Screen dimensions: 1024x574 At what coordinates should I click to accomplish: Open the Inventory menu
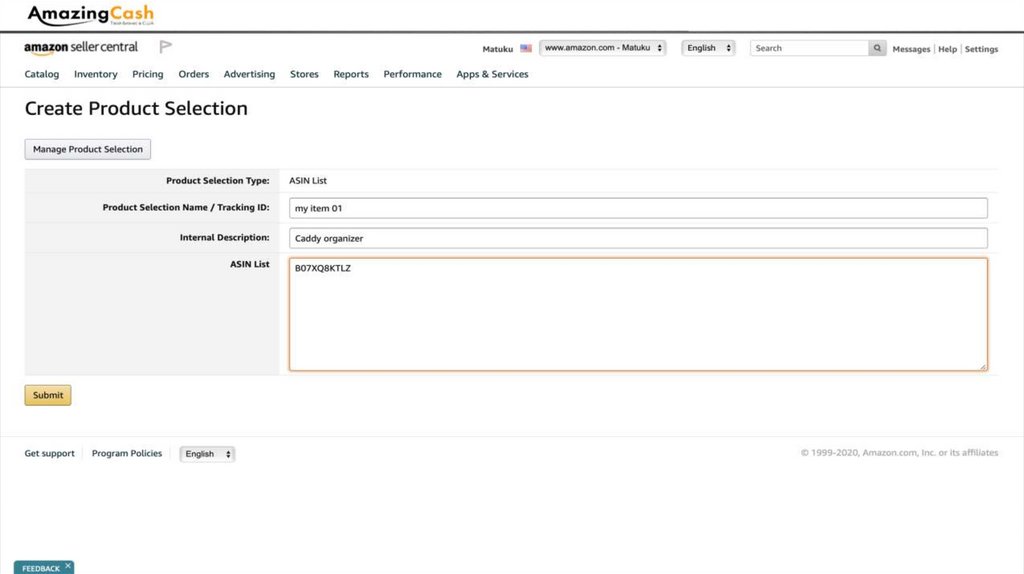point(96,74)
